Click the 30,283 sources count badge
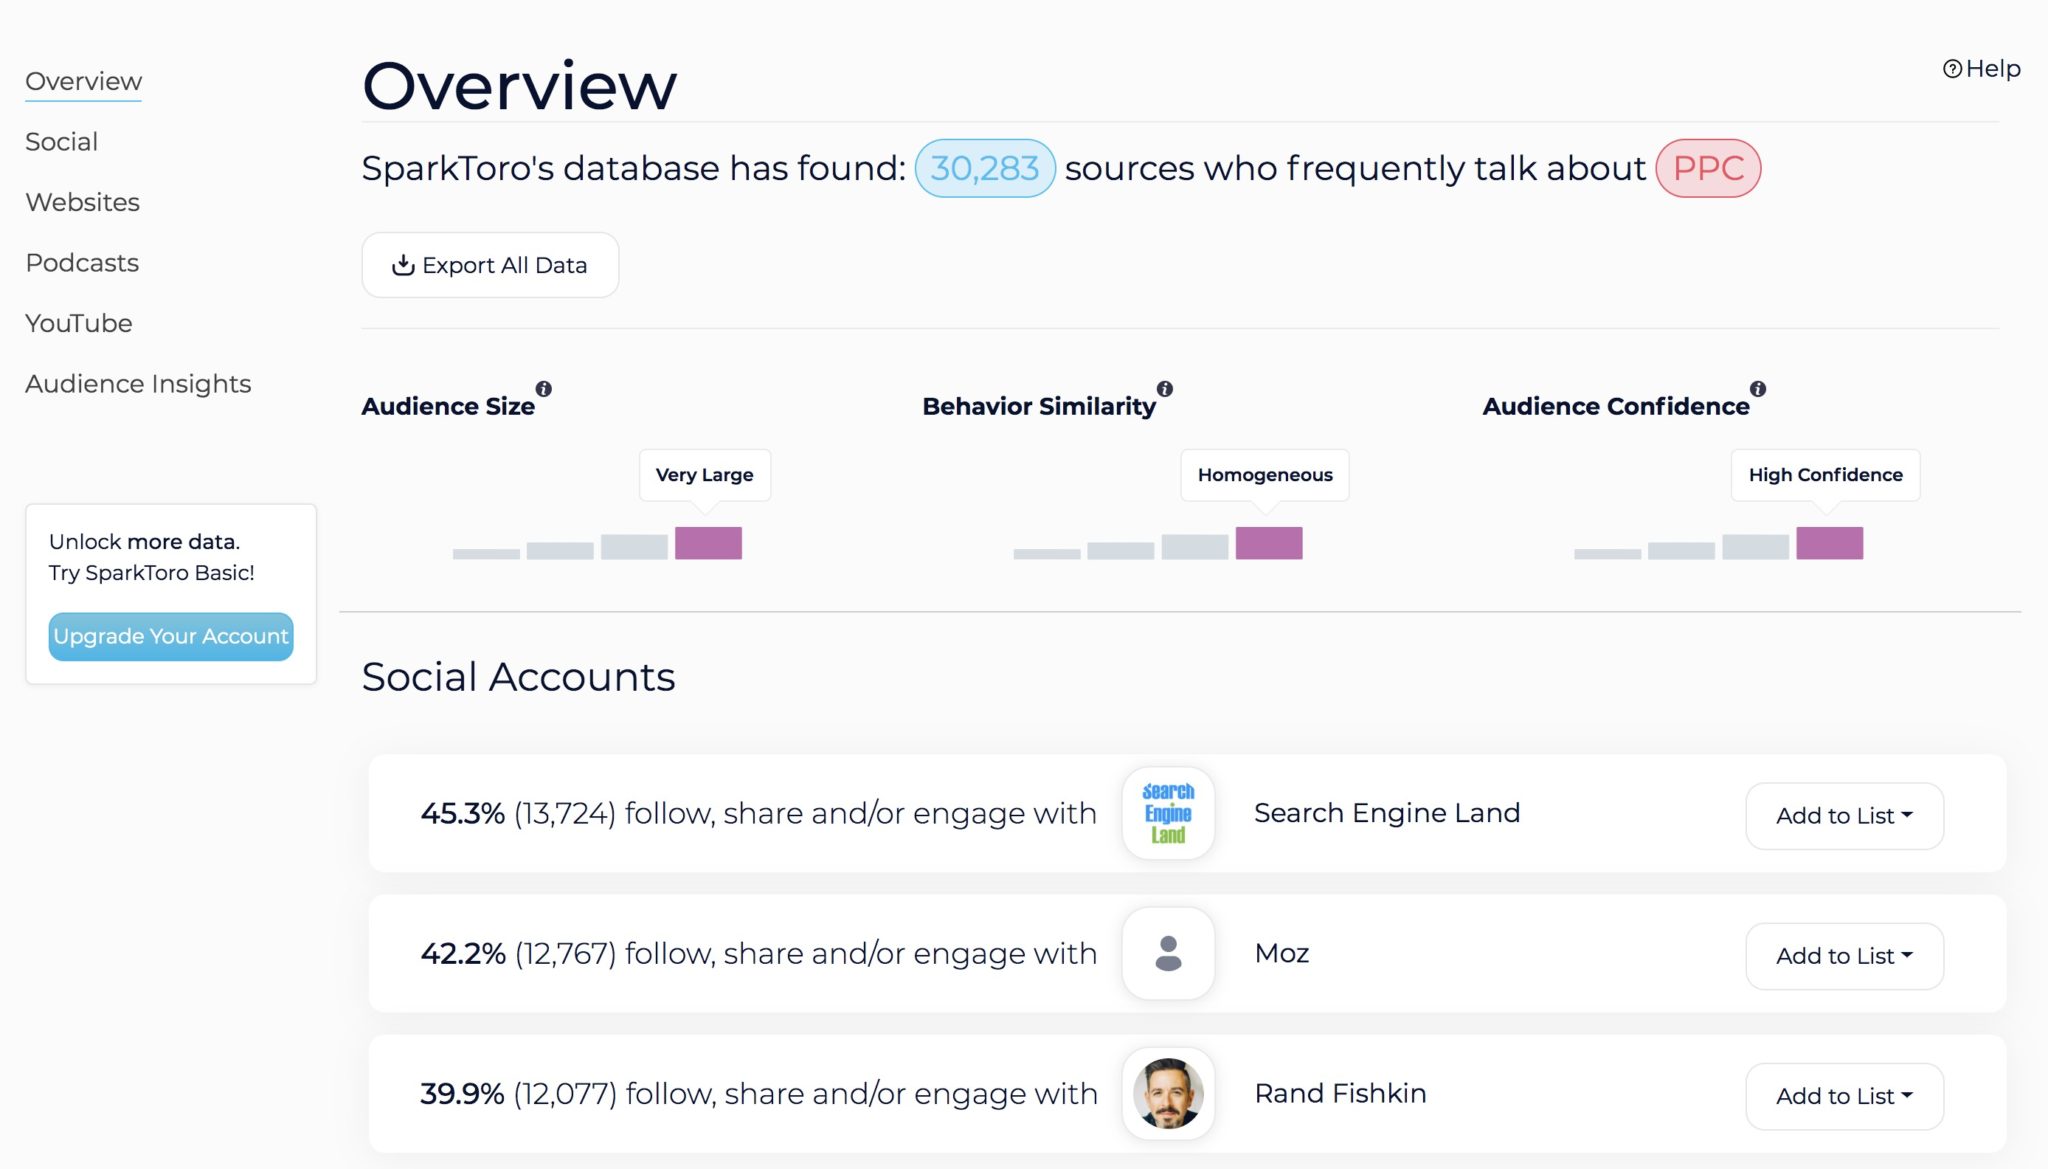Image resolution: width=2048 pixels, height=1169 pixels. (985, 168)
